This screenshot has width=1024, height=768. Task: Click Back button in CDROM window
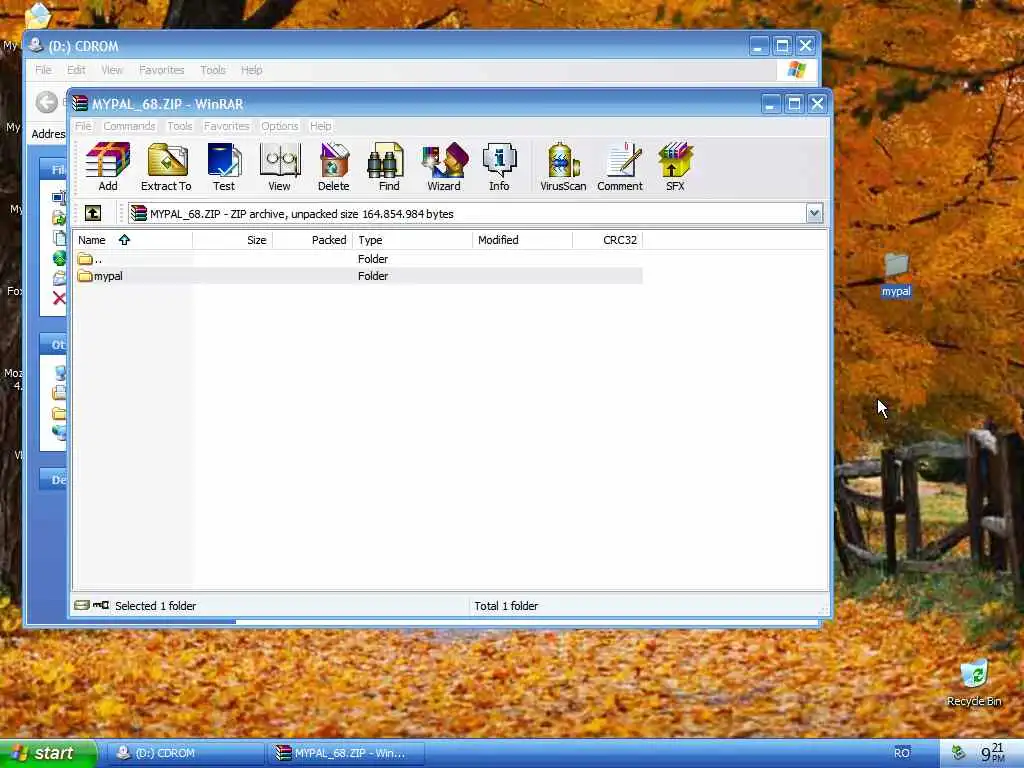point(46,102)
